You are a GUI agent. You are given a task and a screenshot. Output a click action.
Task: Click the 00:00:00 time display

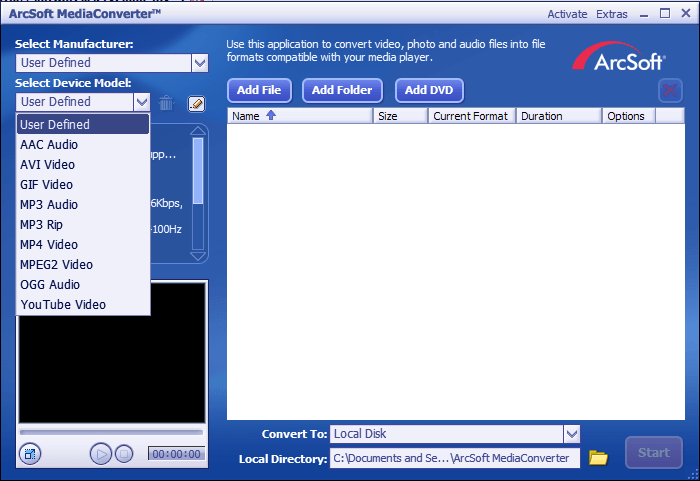[176, 454]
